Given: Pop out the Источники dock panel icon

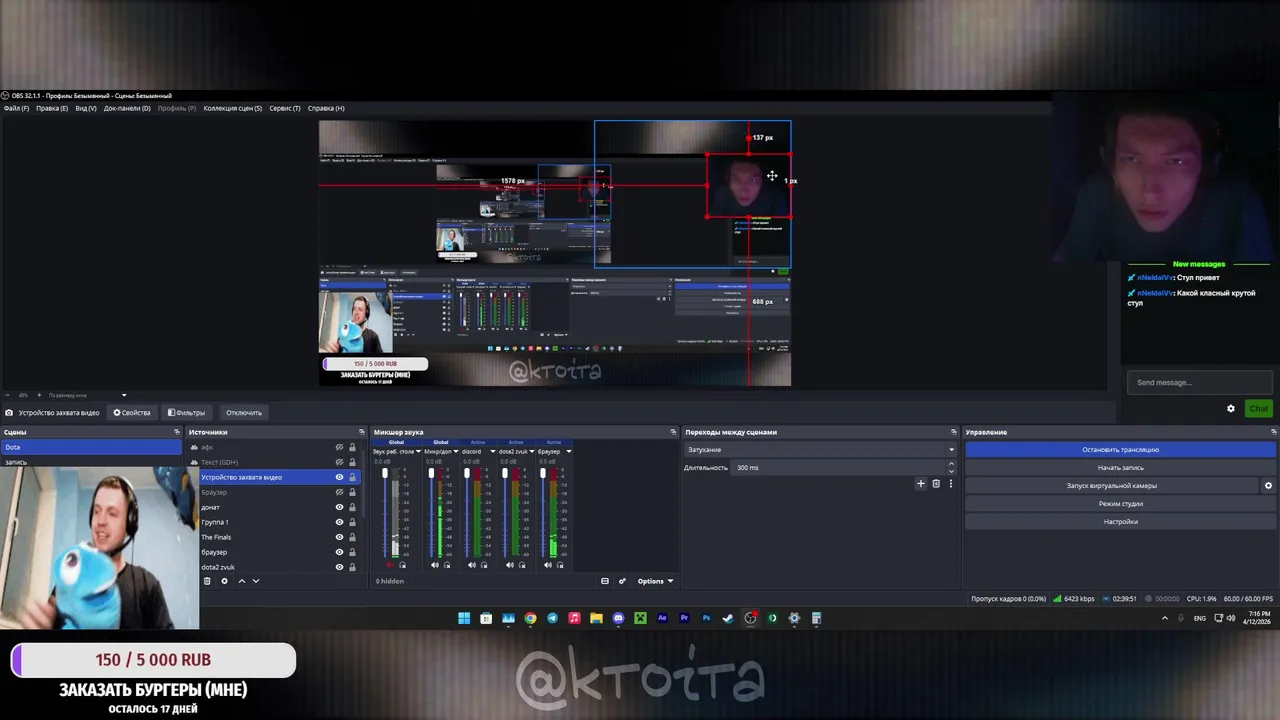Looking at the screenshot, I should pyautogui.click(x=363, y=432).
